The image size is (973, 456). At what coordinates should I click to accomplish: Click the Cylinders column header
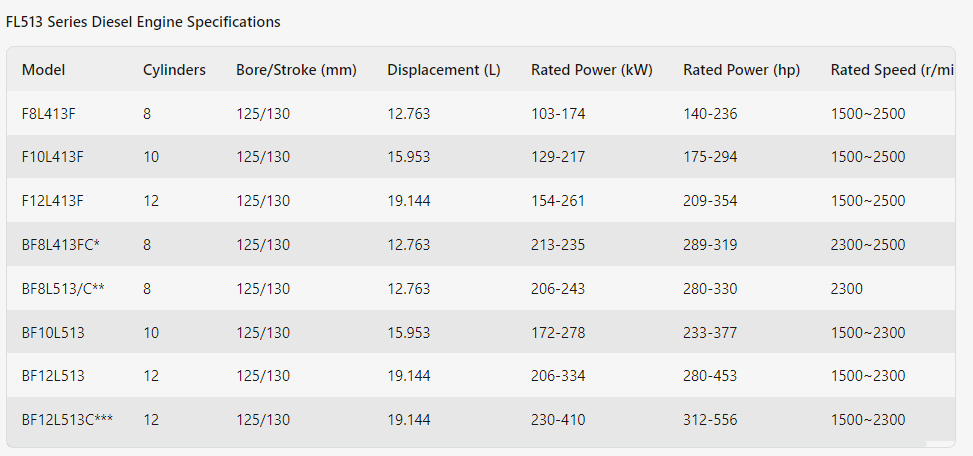coord(174,70)
